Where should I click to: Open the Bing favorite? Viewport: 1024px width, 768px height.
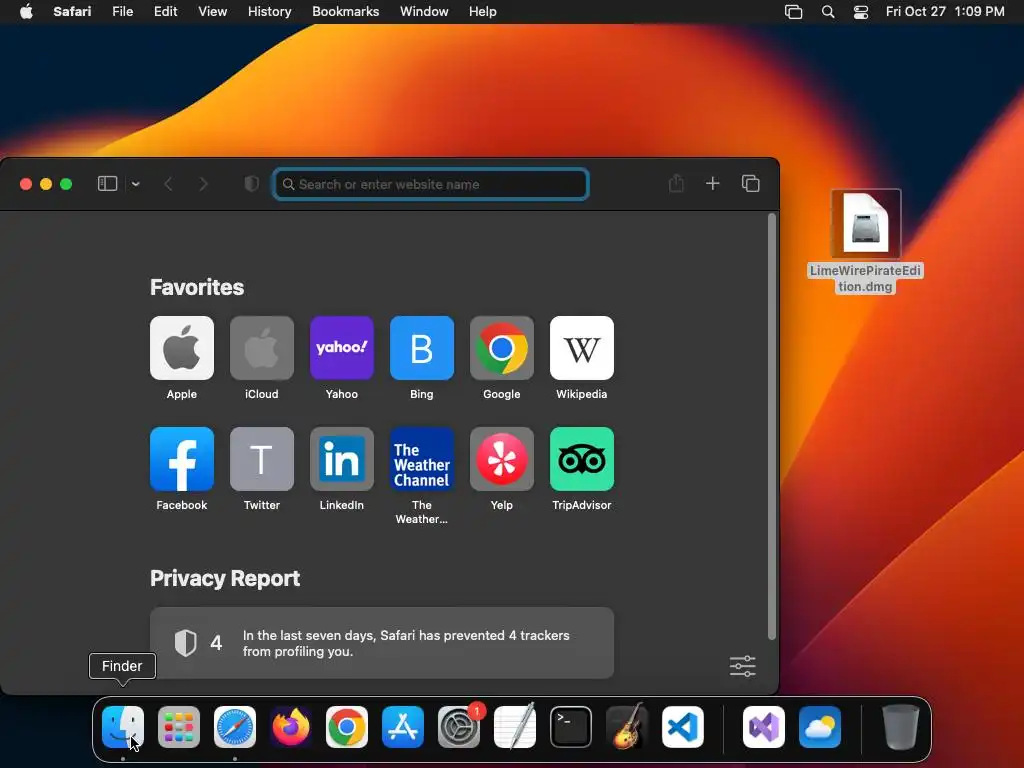[x=422, y=348]
